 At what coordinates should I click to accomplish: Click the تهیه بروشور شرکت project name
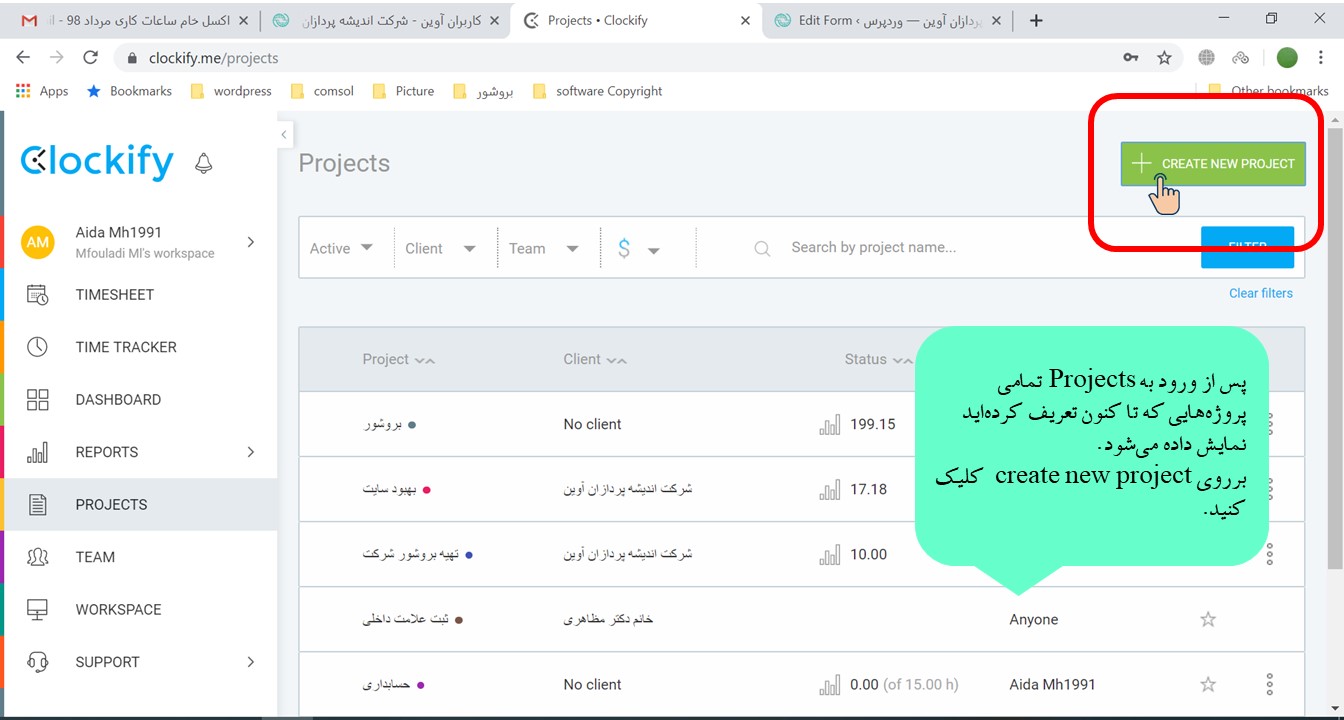coord(411,554)
